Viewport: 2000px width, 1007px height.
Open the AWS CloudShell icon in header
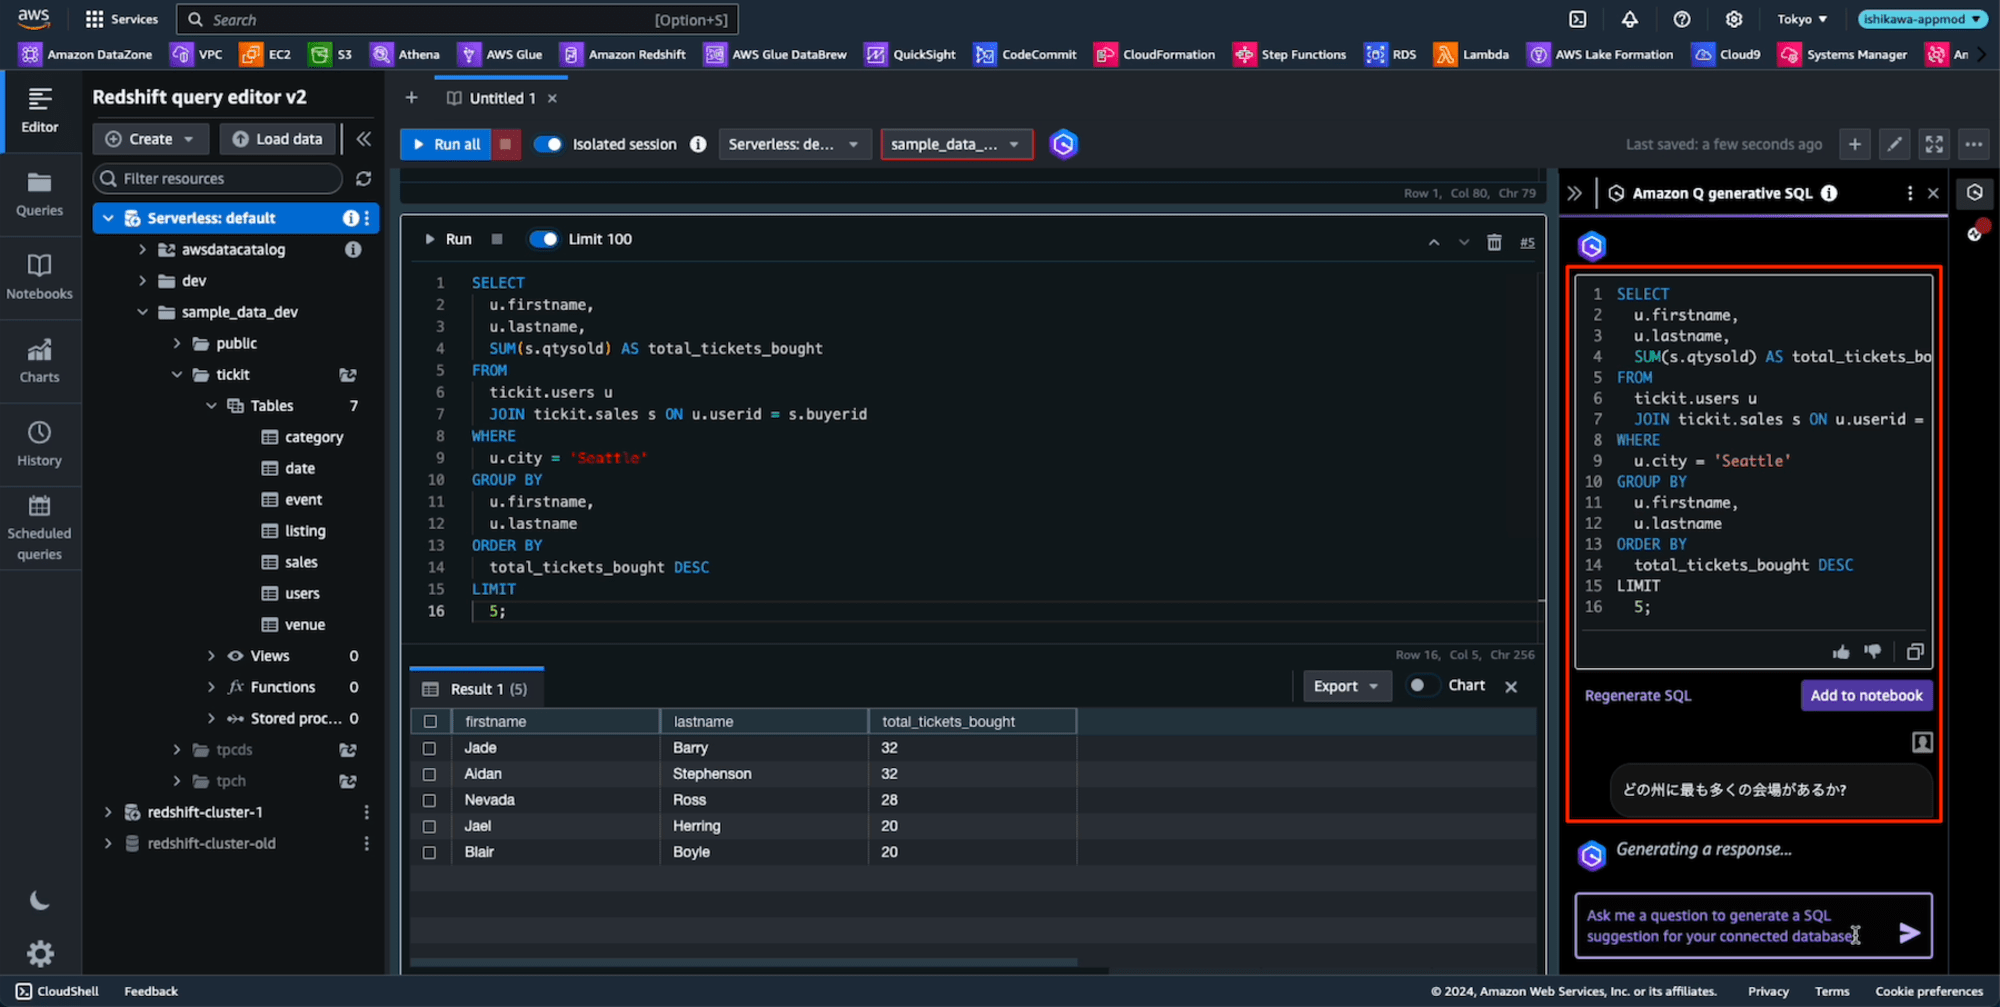pyautogui.click(x=1578, y=19)
